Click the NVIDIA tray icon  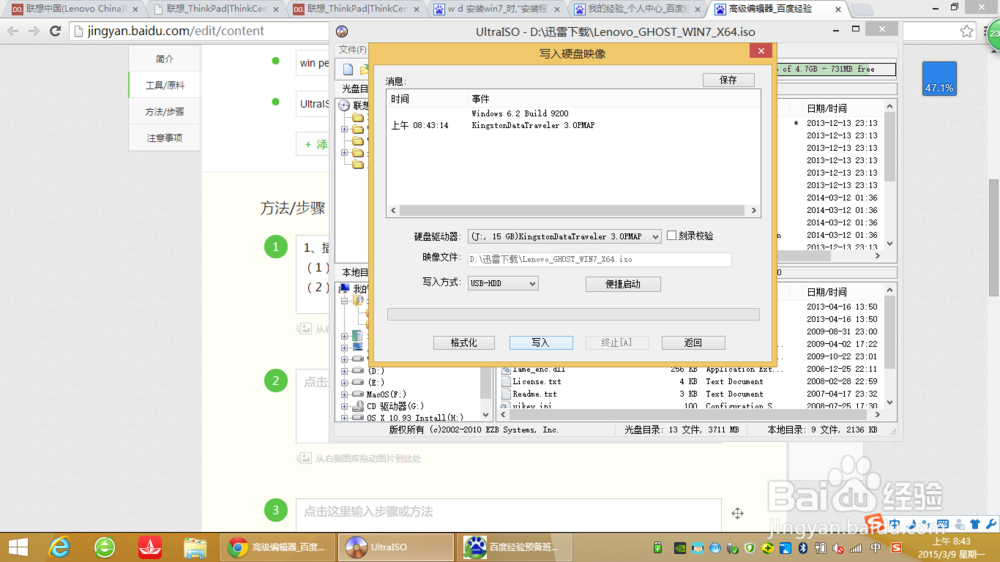pyautogui.click(x=680, y=548)
